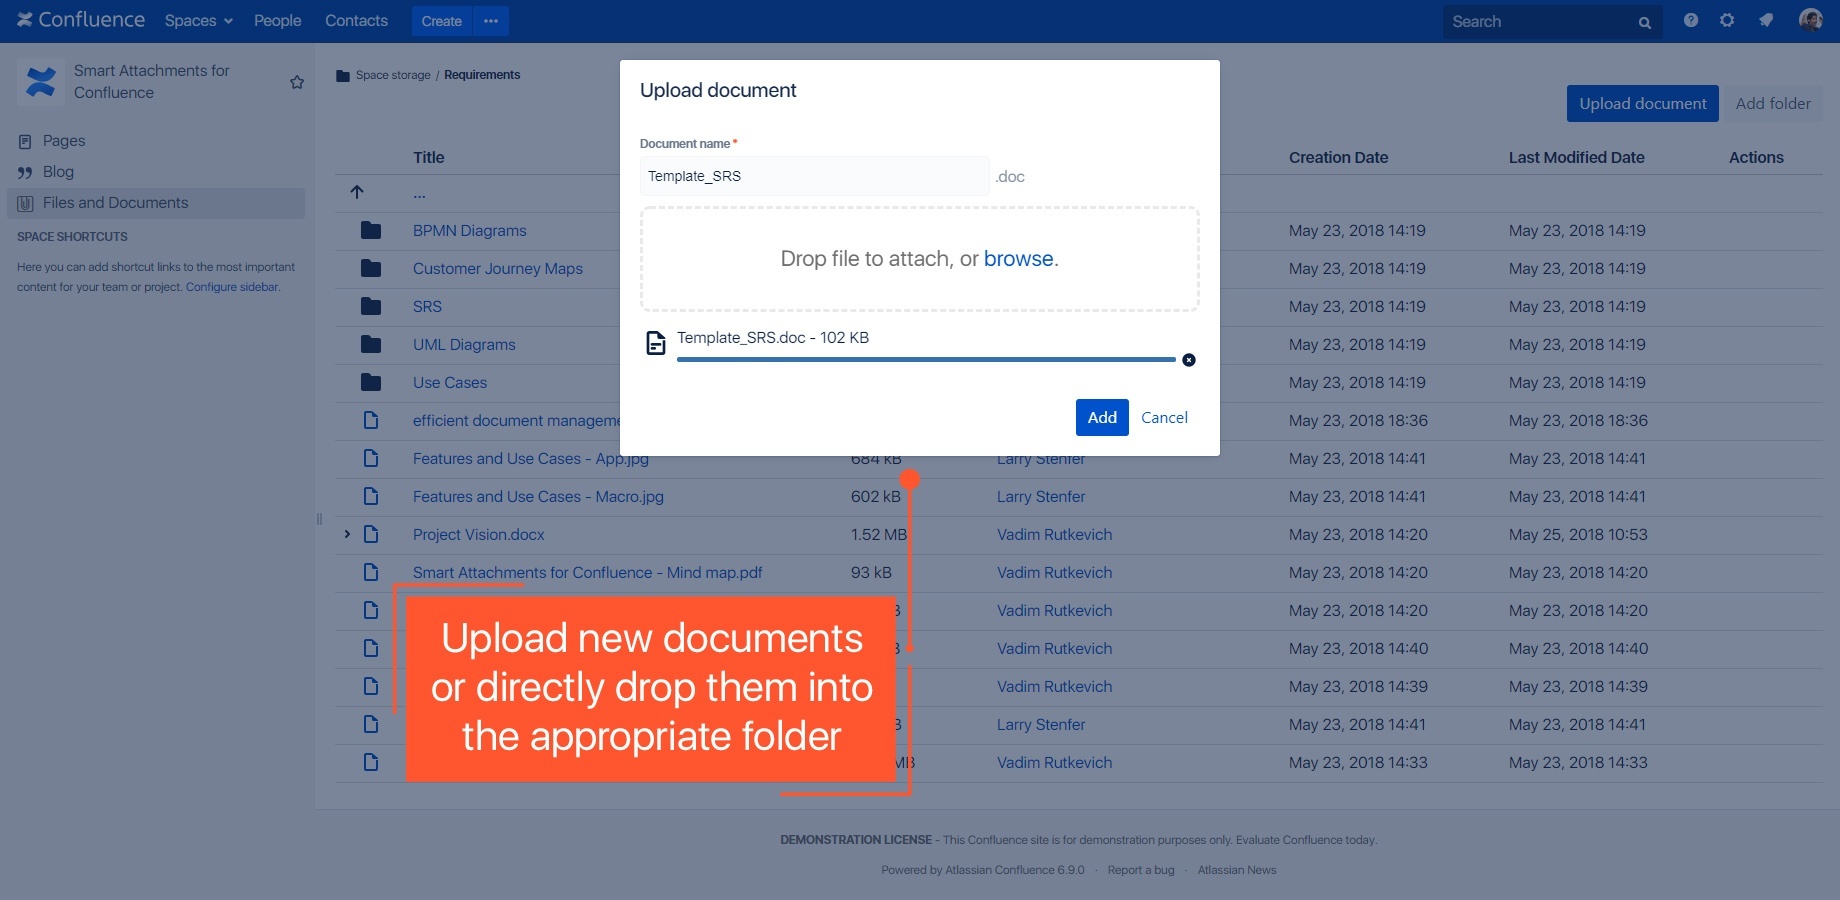Focus the Document name input field
1840x900 pixels.
(x=814, y=176)
